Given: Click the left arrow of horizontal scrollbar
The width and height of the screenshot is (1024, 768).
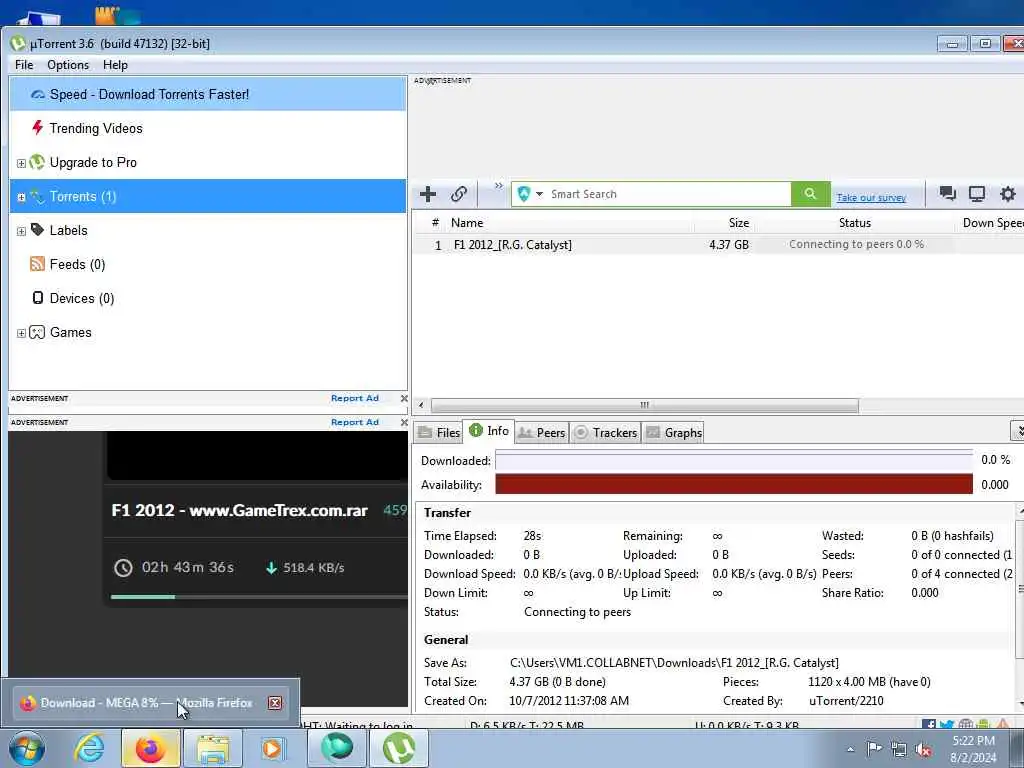Looking at the screenshot, I should point(421,406).
